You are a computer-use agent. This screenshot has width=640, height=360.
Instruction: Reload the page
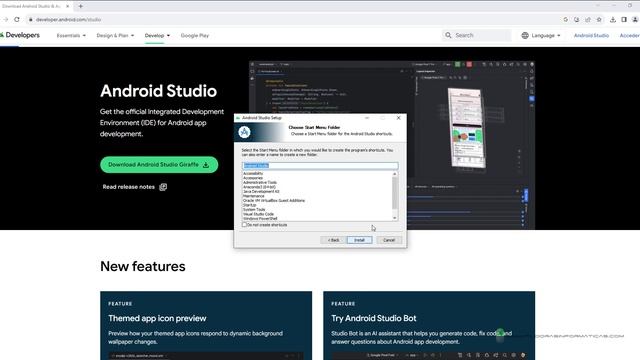tap(17, 20)
